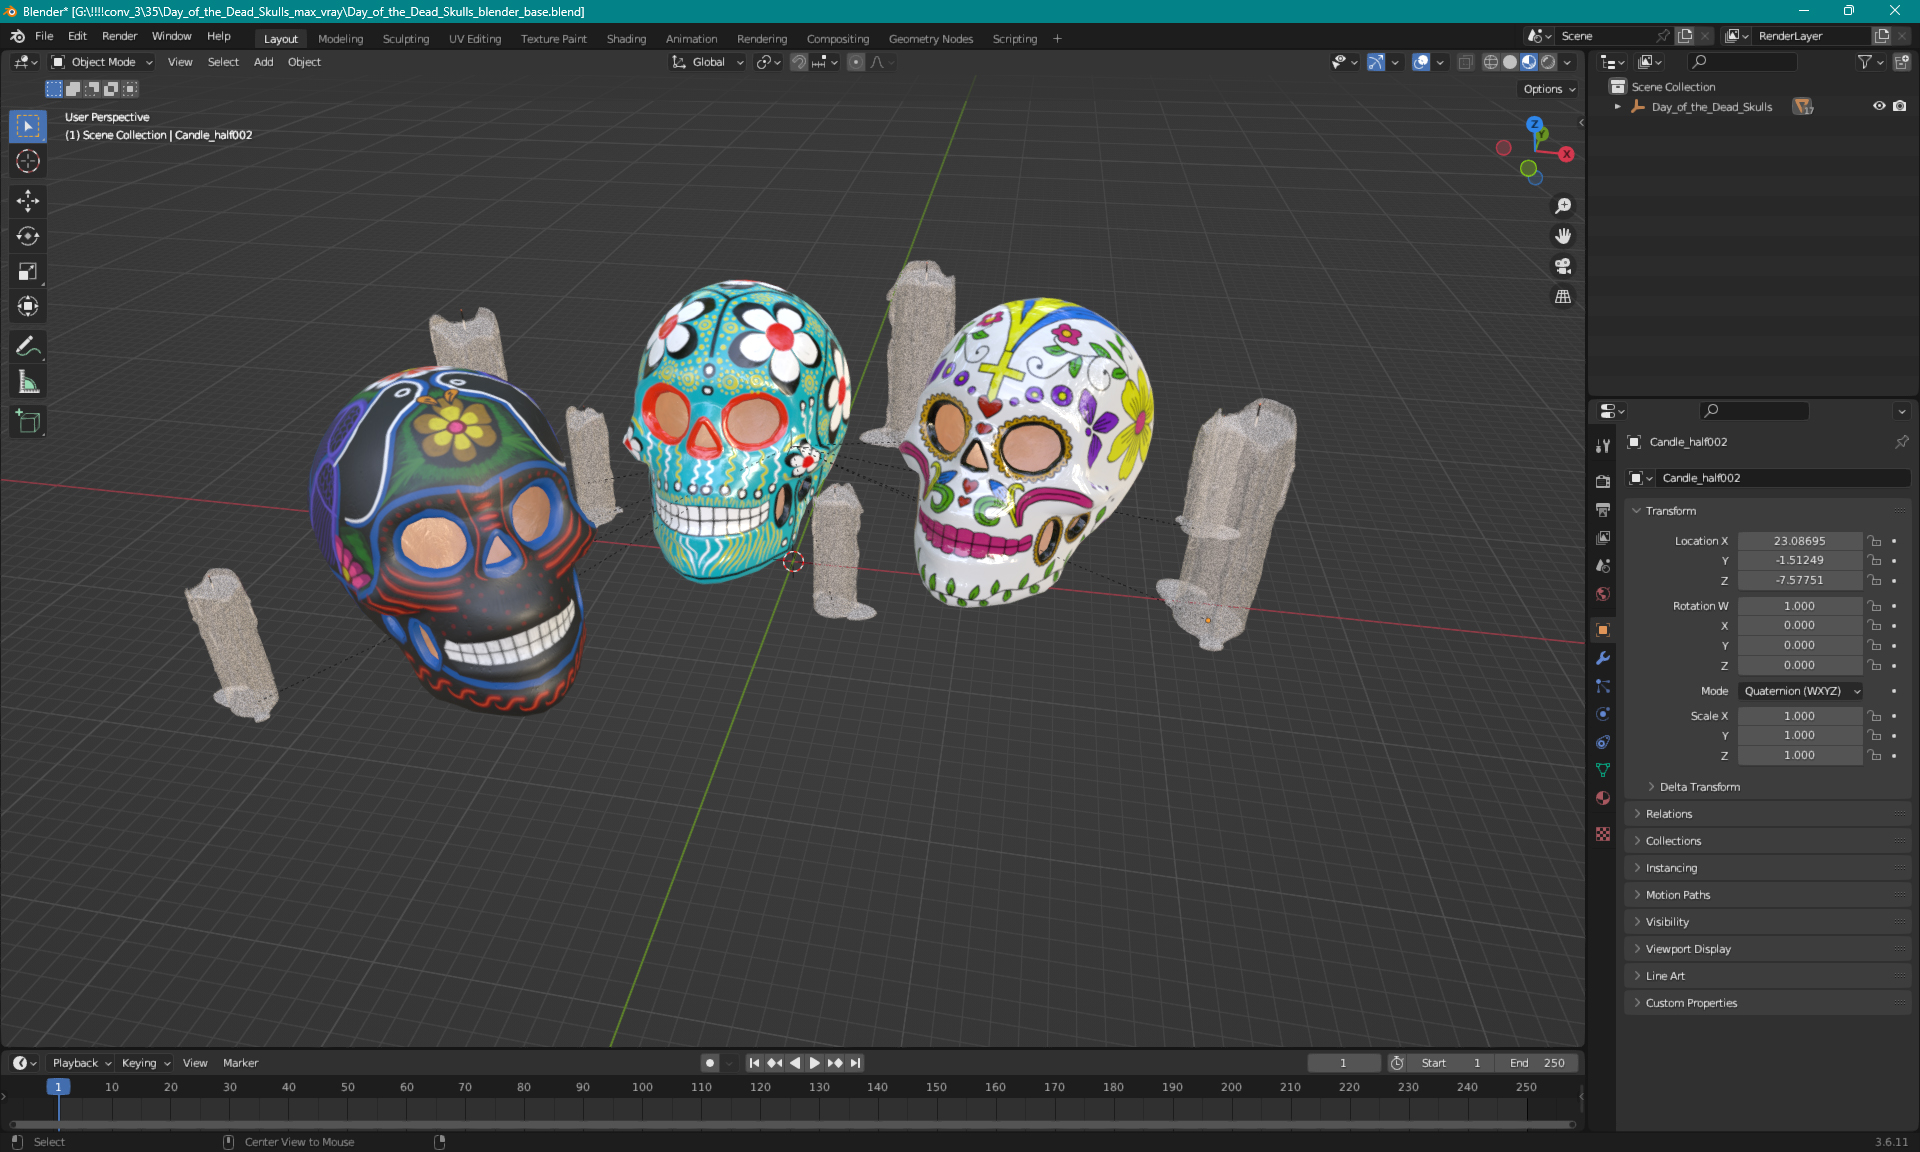Open the Object Mode dropdown
The height and width of the screenshot is (1152, 1920).
(102, 62)
